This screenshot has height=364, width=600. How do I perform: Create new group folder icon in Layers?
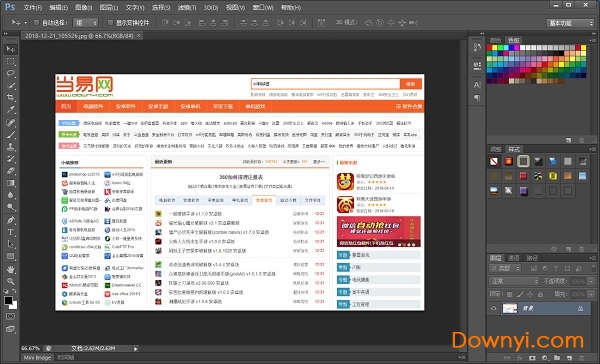557,358
